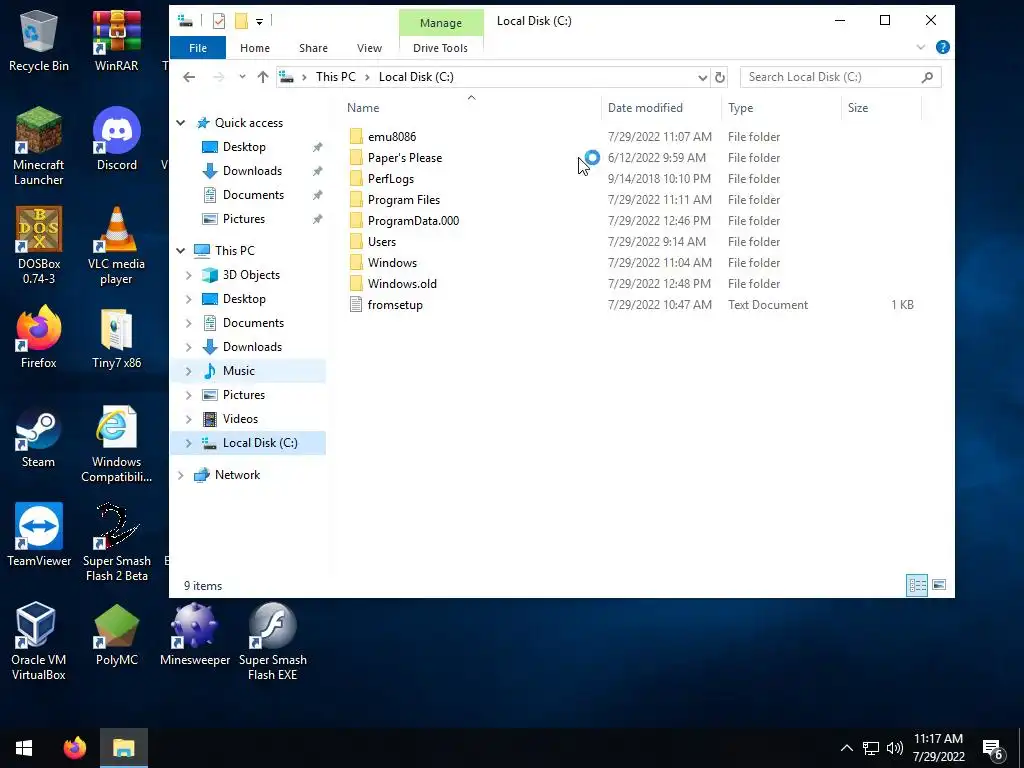The width and height of the screenshot is (1024, 768).
Task: Launch WinRAR from the desktop
Action: tap(116, 40)
